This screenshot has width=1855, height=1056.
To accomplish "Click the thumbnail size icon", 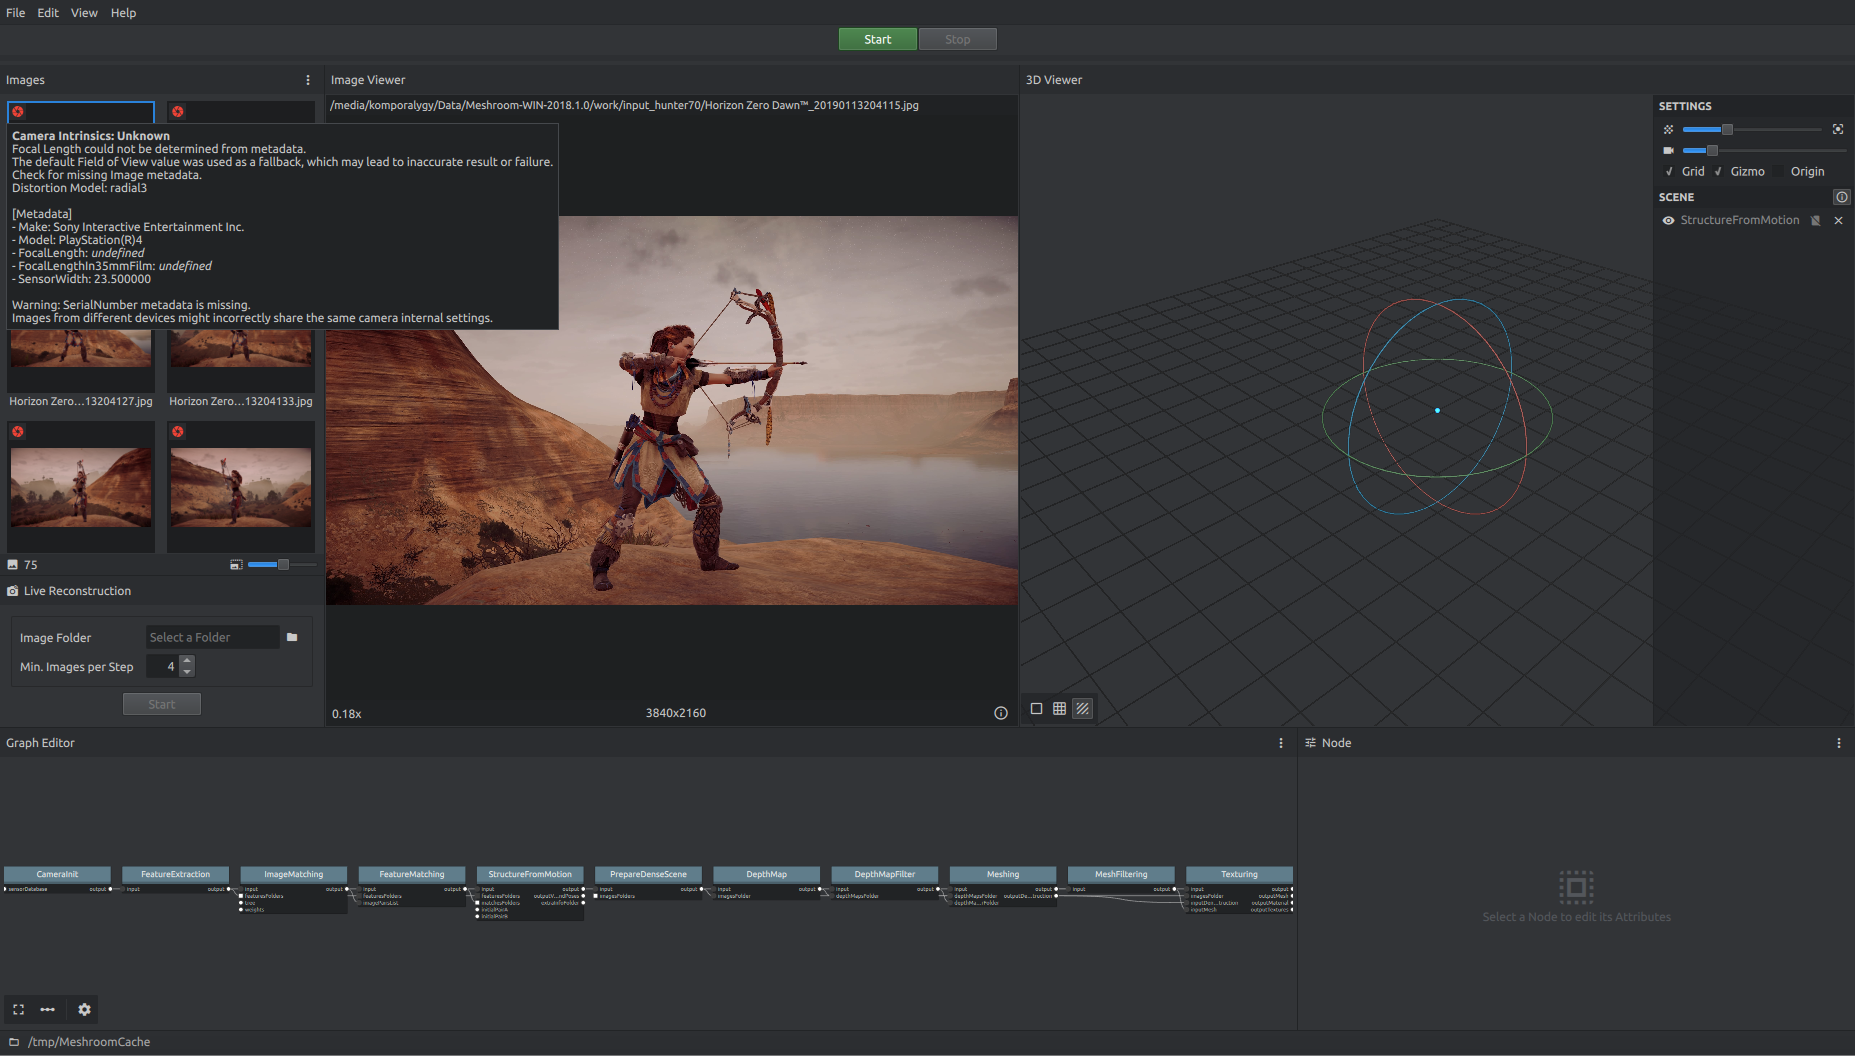I will tap(236, 565).
